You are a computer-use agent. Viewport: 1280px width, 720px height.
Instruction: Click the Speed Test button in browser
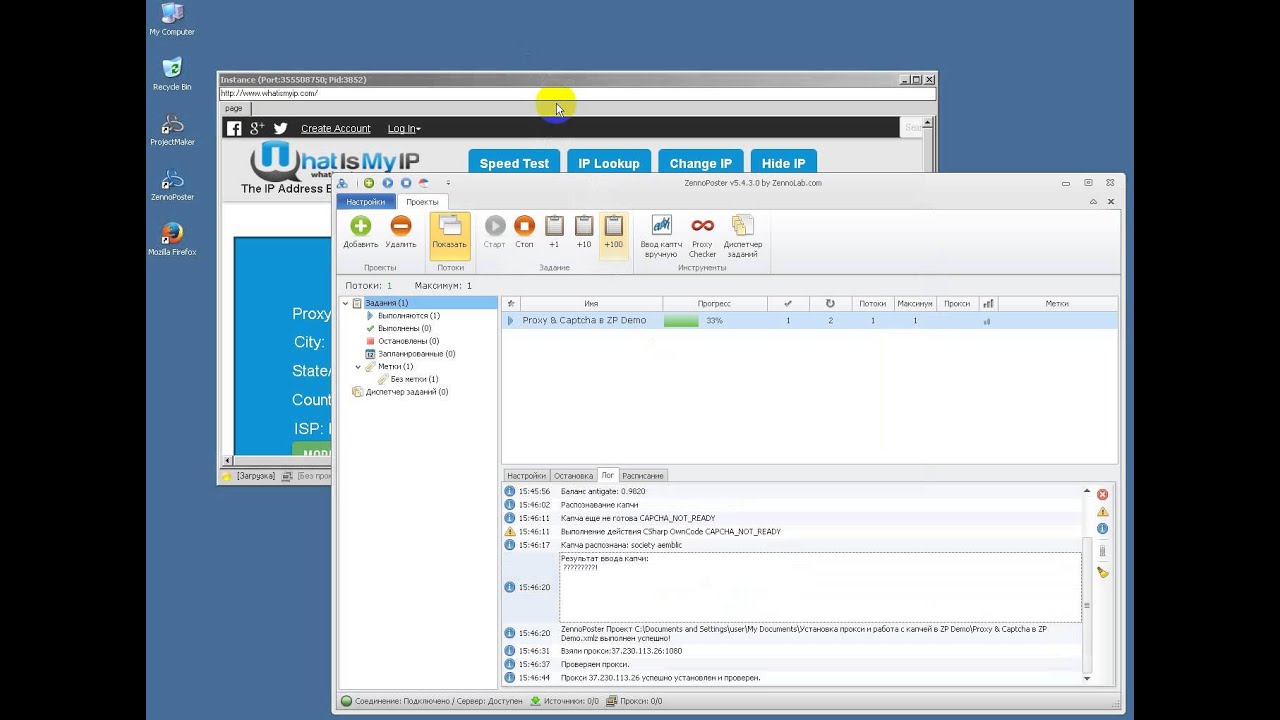point(514,163)
